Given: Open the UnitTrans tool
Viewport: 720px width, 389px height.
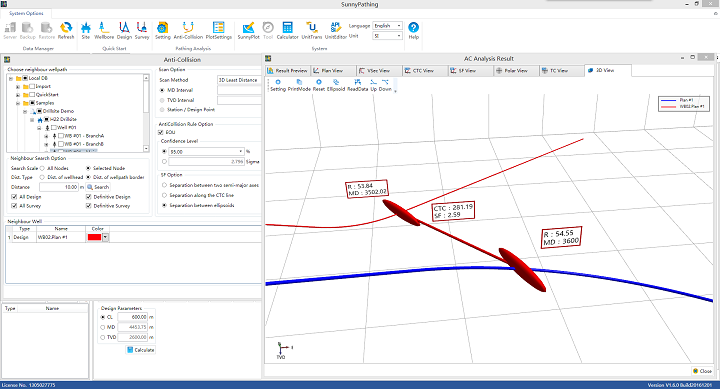Looking at the screenshot, I should (x=312, y=31).
